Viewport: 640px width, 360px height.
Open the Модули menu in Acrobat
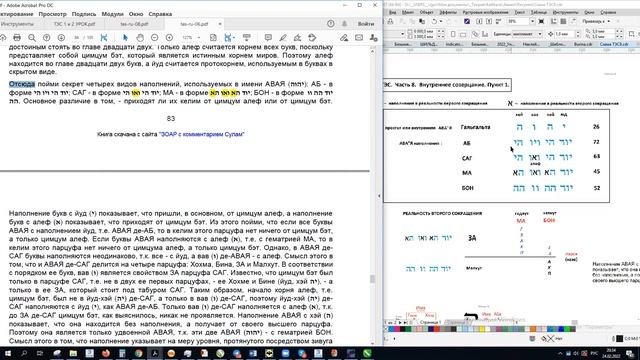pos(112,14)
